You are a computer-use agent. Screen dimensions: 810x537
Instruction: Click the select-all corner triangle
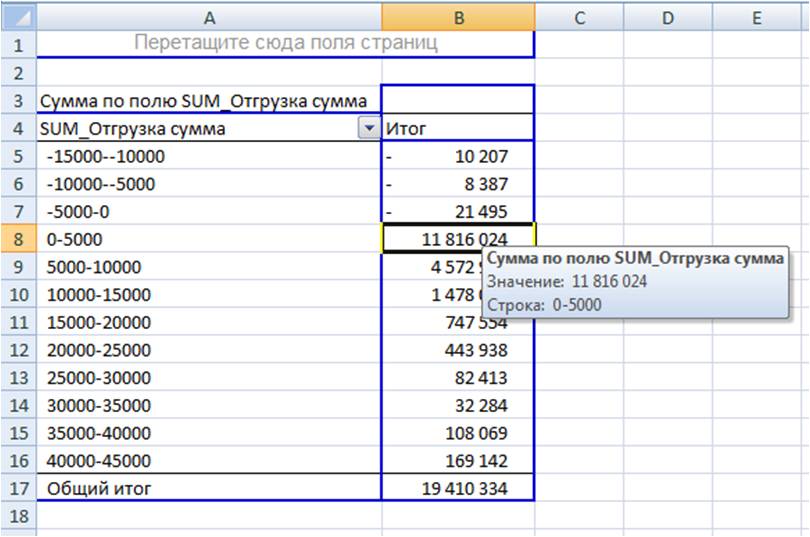[19, 18]
